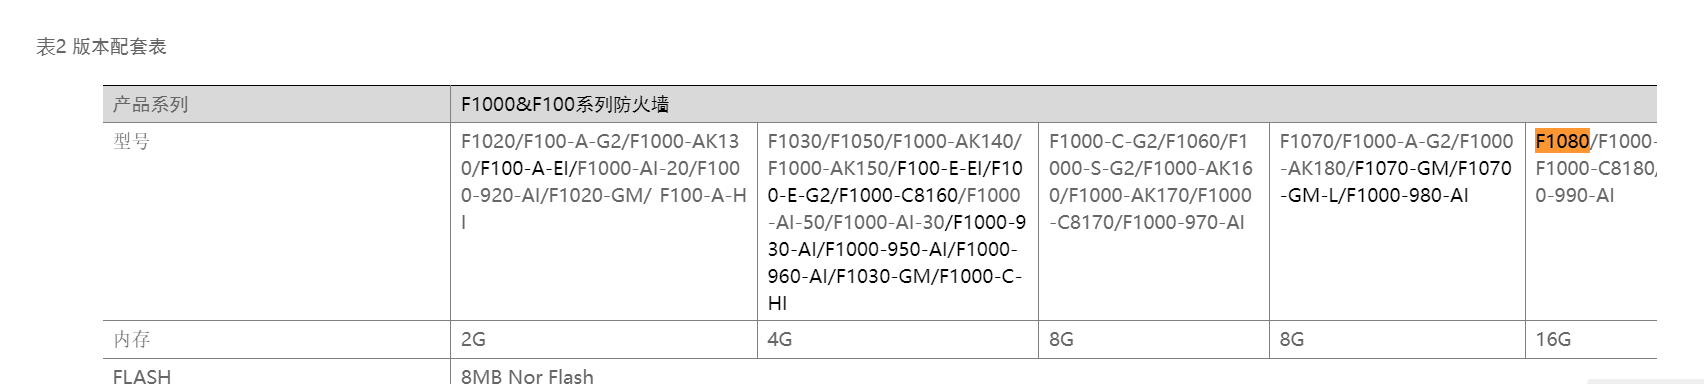This screenshot has height=384, width=1704.
Task: Click the F1000-C8180 text in last column
Action: 1594,168
